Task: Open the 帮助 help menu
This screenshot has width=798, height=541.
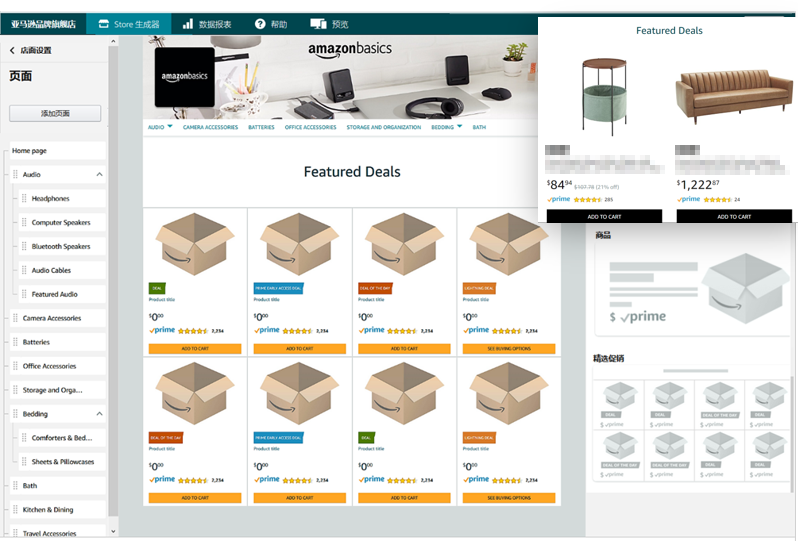Action: pos(271,24)
